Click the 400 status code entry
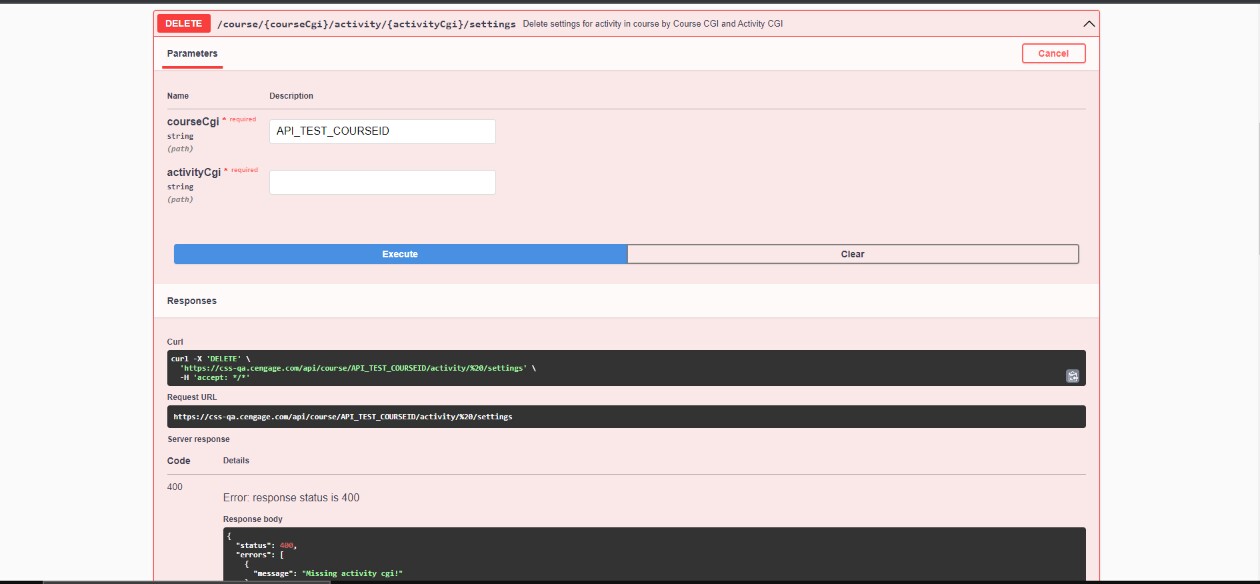Viewport: 1260px width, 584px height. [x=176, y=484]
